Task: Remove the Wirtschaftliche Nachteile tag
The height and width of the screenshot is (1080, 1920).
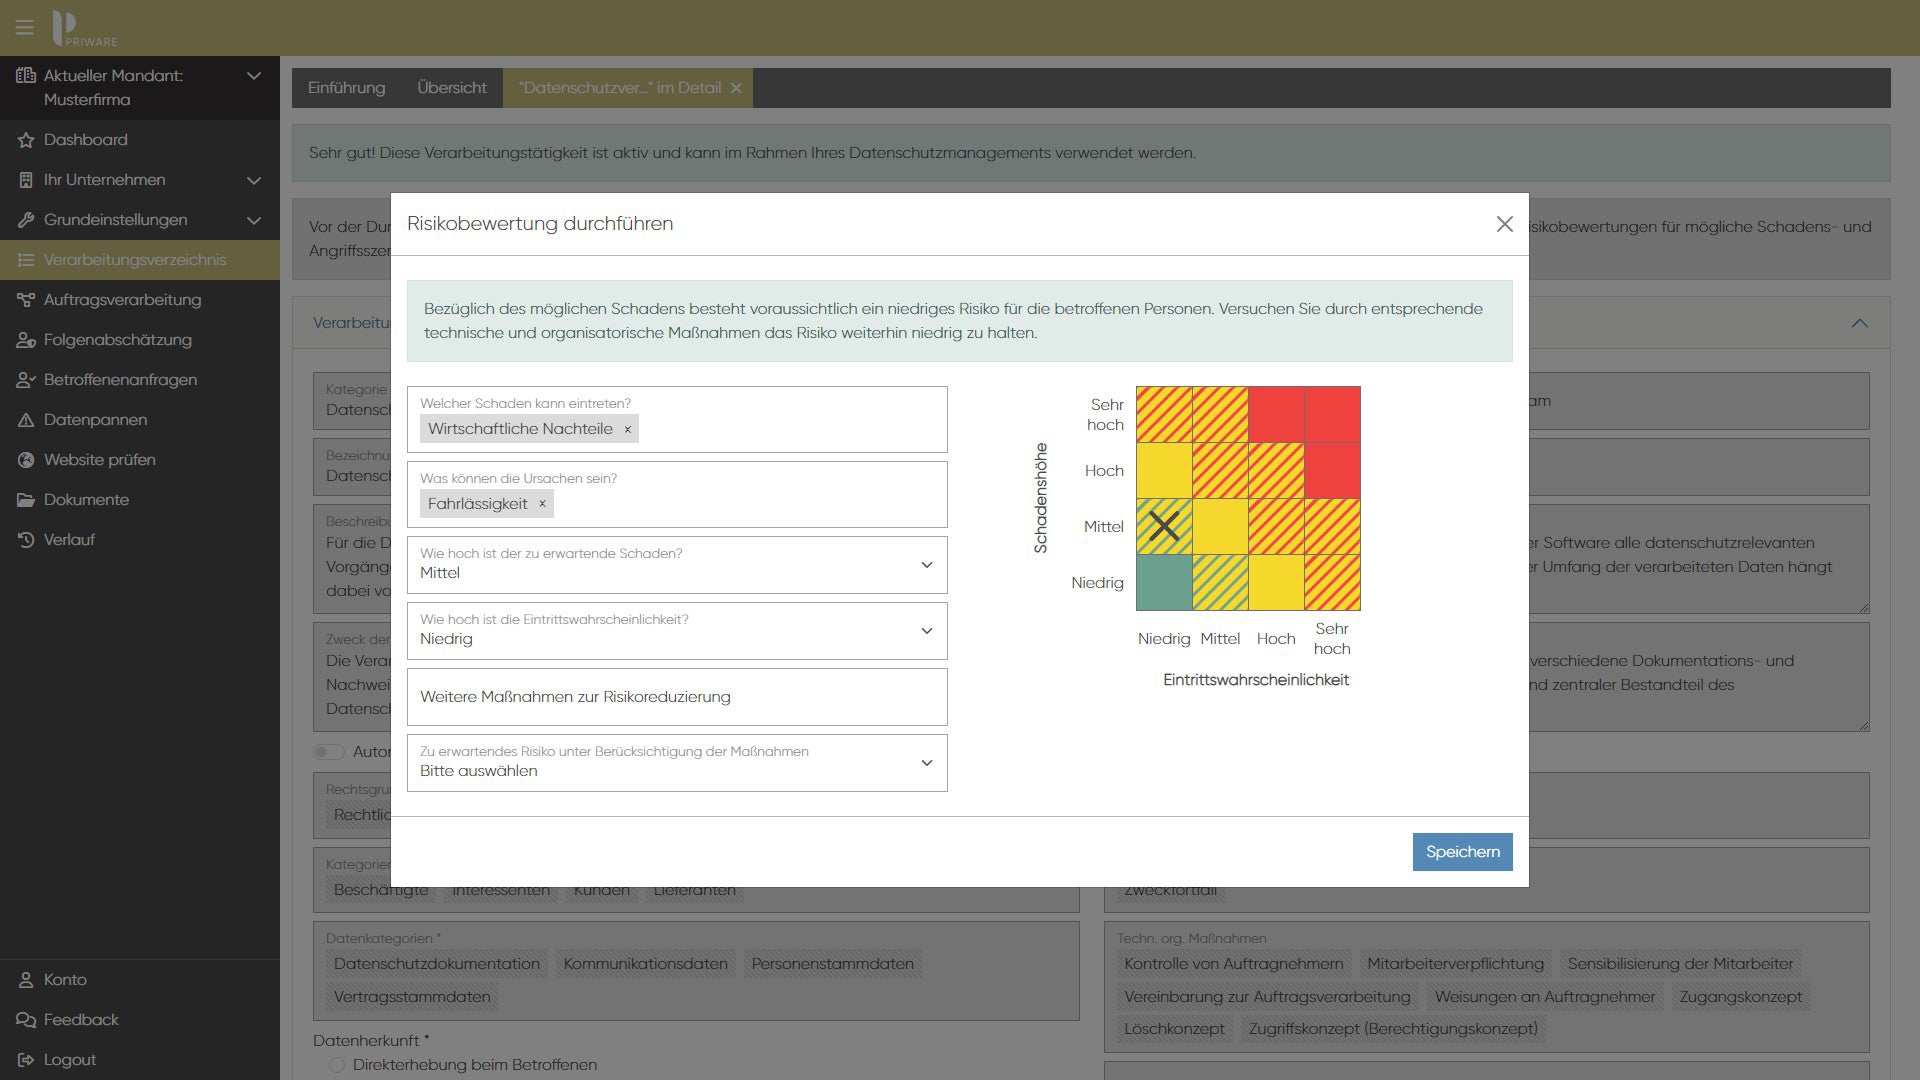Action: (x=628, y=430)
